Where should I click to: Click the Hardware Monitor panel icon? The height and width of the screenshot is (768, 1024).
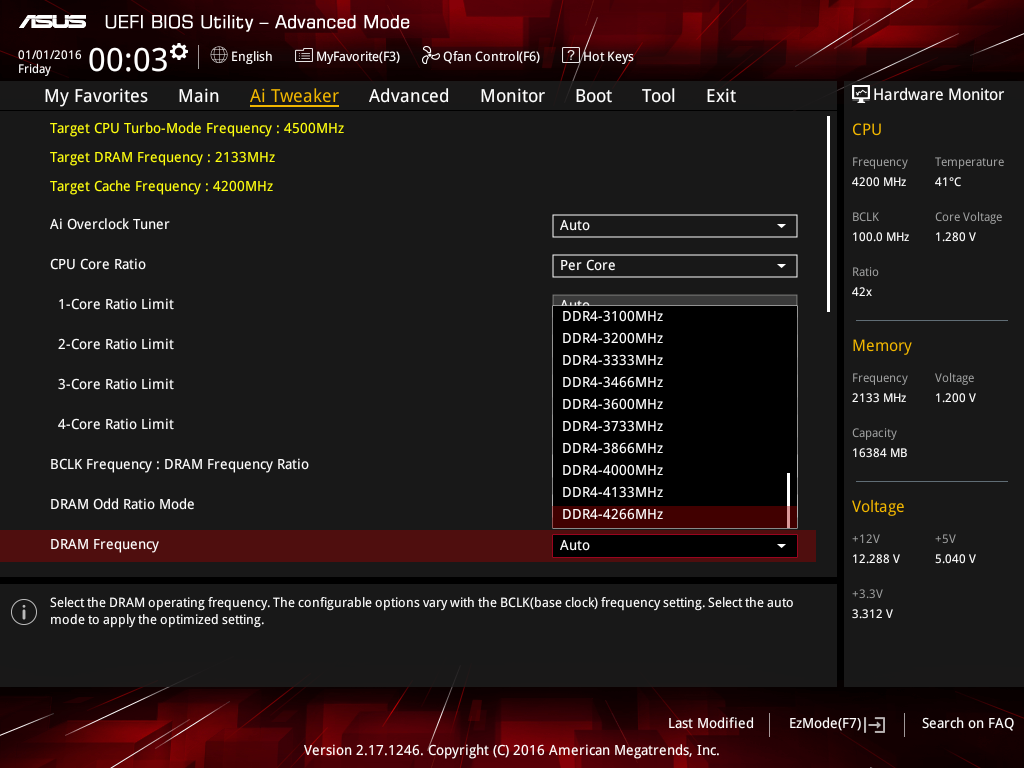[861, 93]
